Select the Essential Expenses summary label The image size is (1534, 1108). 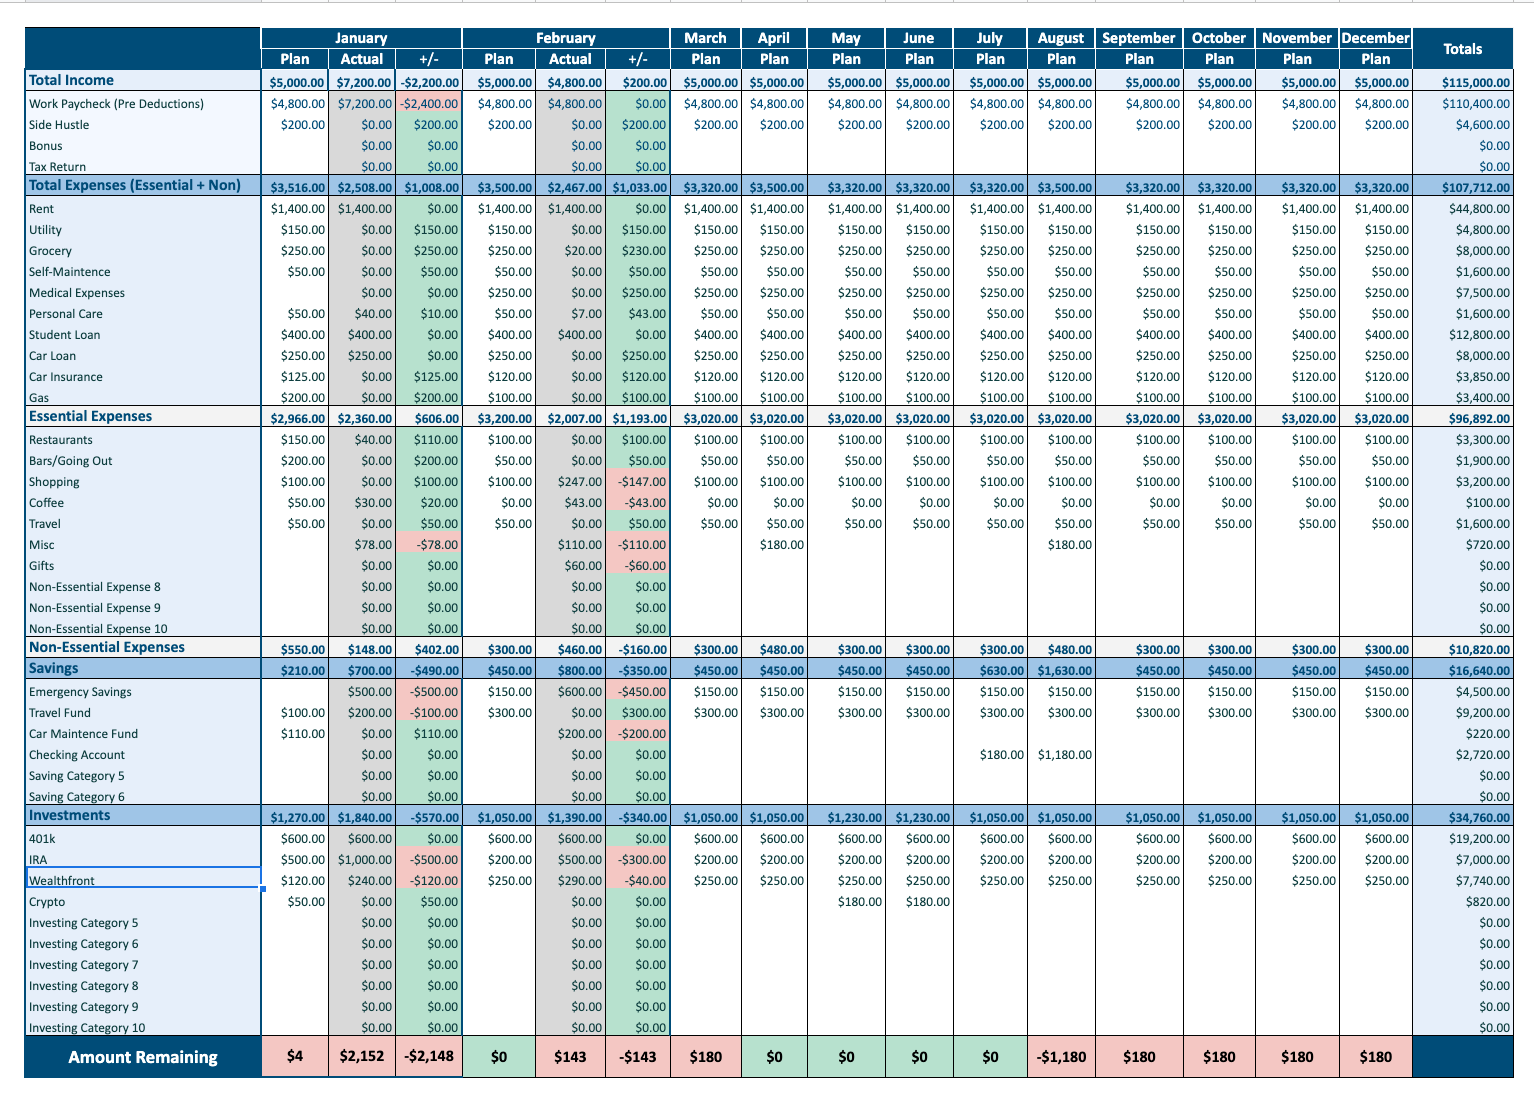[x=90, y=416]
